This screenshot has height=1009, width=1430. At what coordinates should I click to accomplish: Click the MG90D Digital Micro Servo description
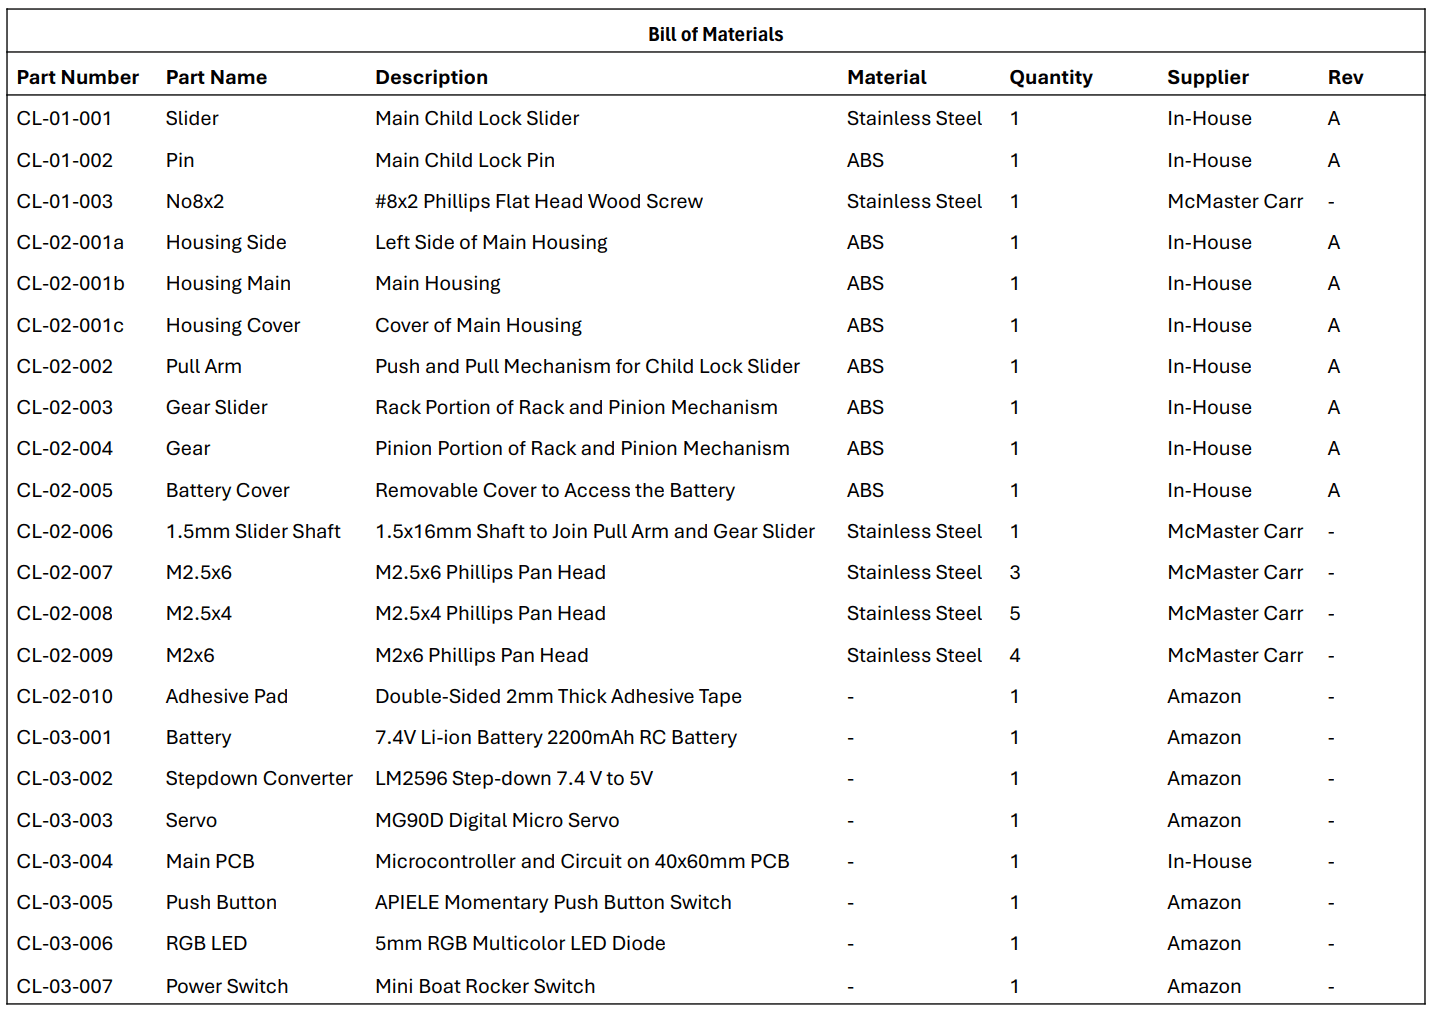(497, 820)
